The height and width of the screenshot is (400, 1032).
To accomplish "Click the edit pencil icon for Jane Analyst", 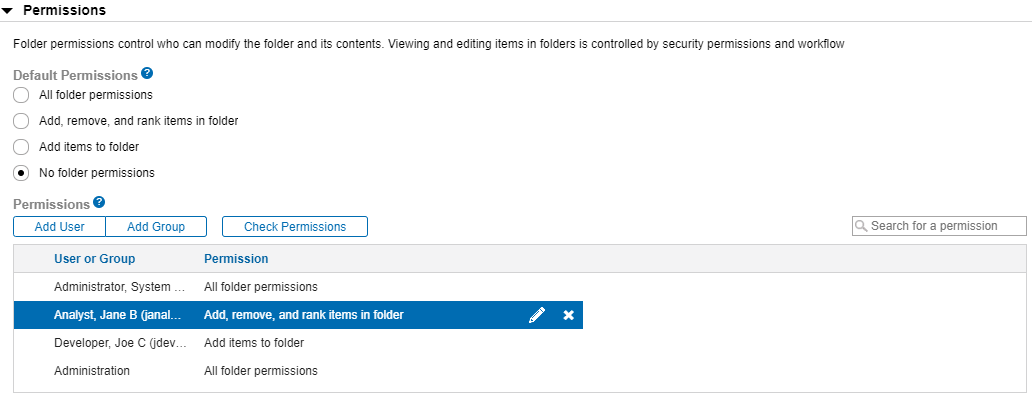I will click(537, 315).
